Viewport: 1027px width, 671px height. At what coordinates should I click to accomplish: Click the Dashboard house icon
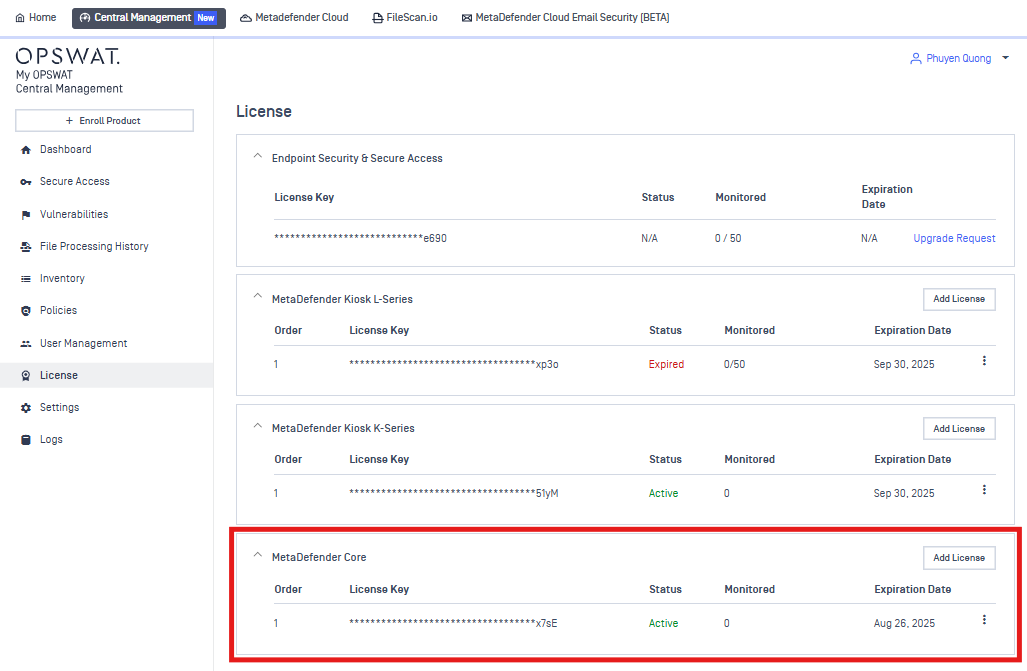(26, 150)
